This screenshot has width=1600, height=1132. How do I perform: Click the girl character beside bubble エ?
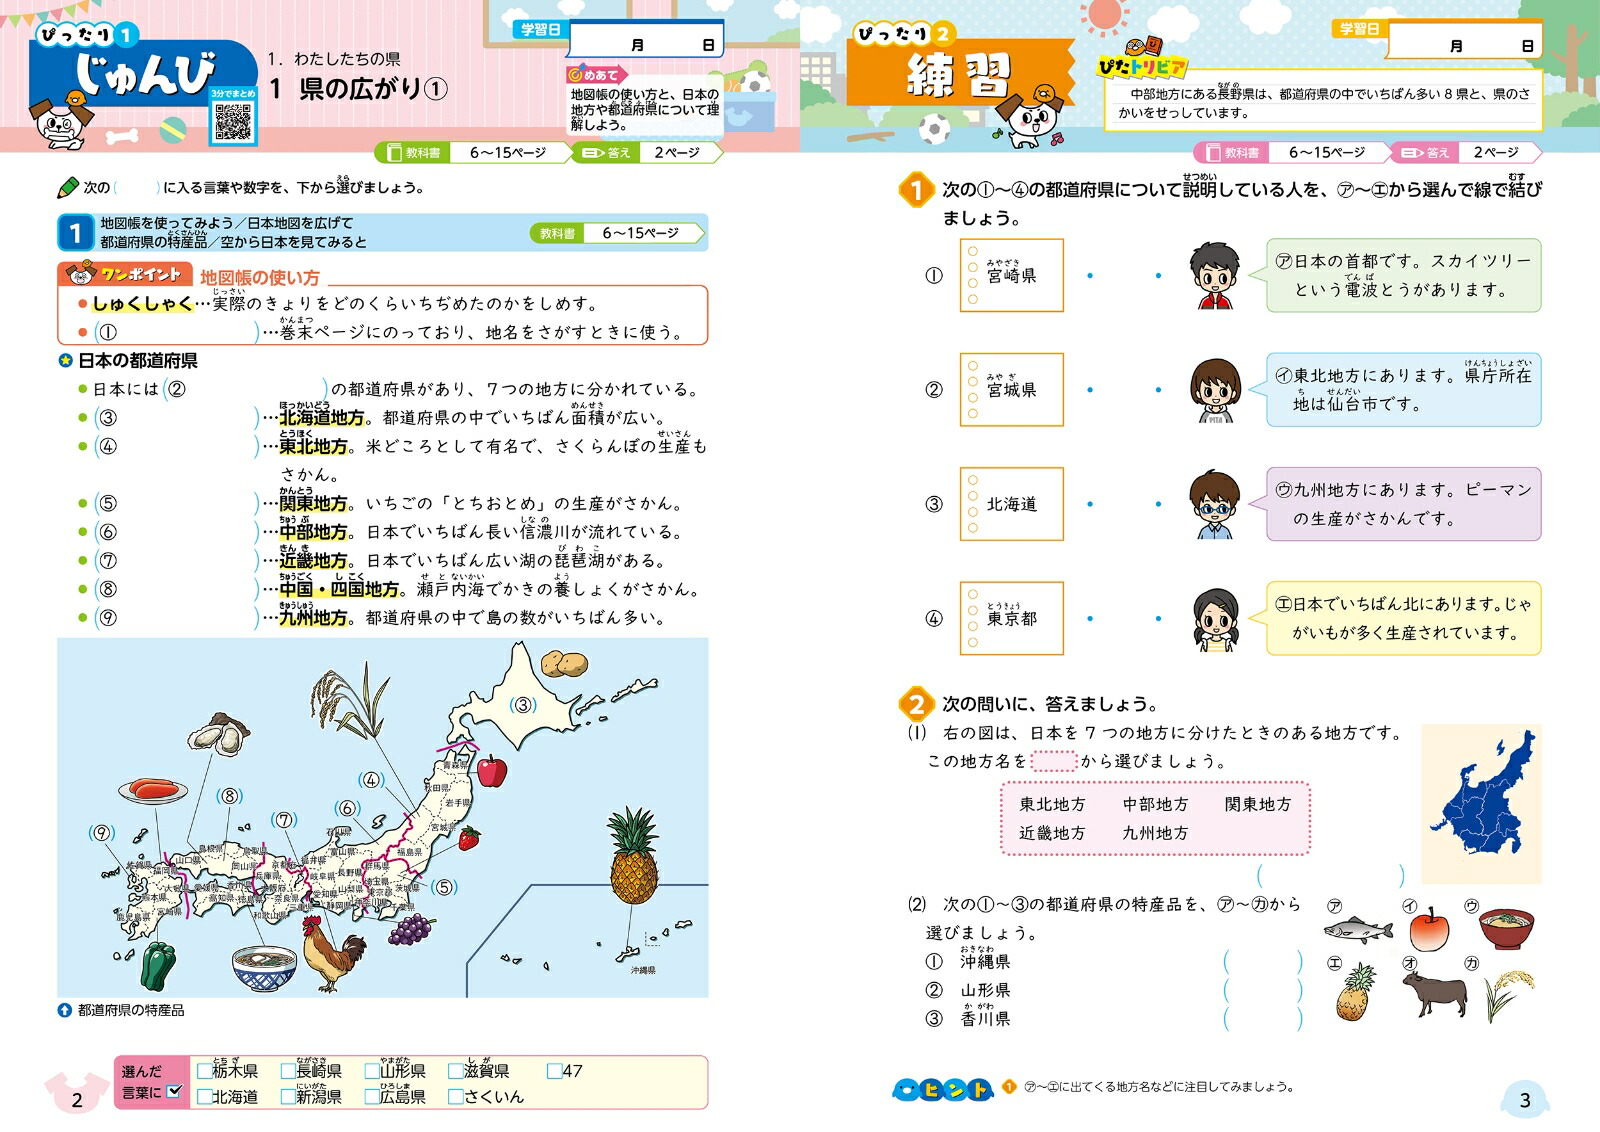point(1214,619)
